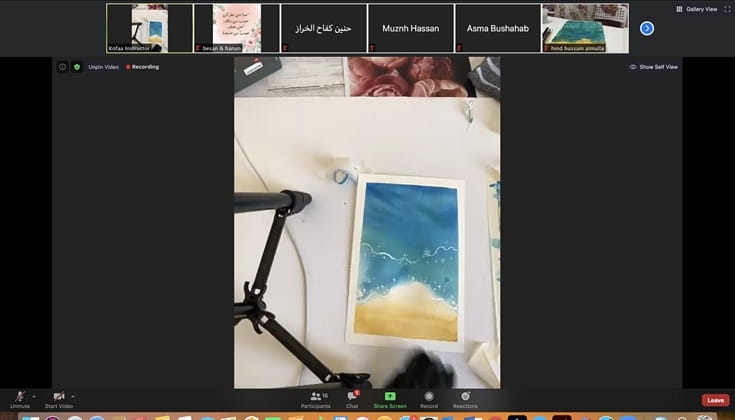Click the Record icon
This screenshot has height=420, width=735.
click(x=429, y=397)
